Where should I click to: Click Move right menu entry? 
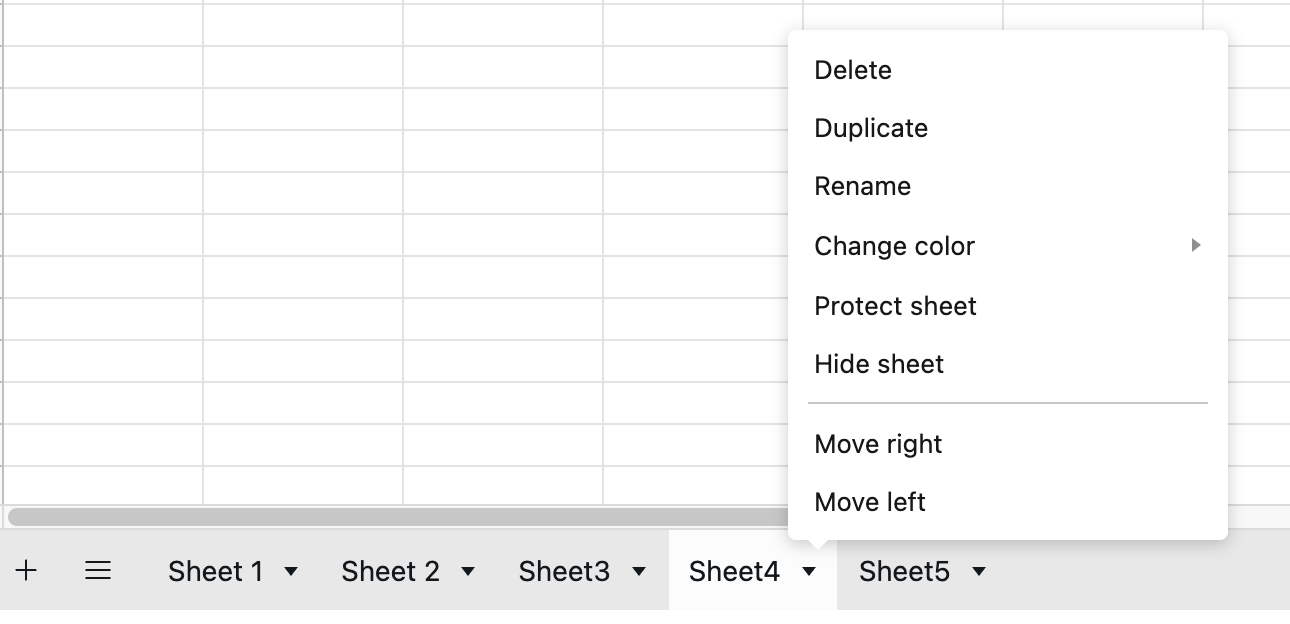(x=878, y=444)
